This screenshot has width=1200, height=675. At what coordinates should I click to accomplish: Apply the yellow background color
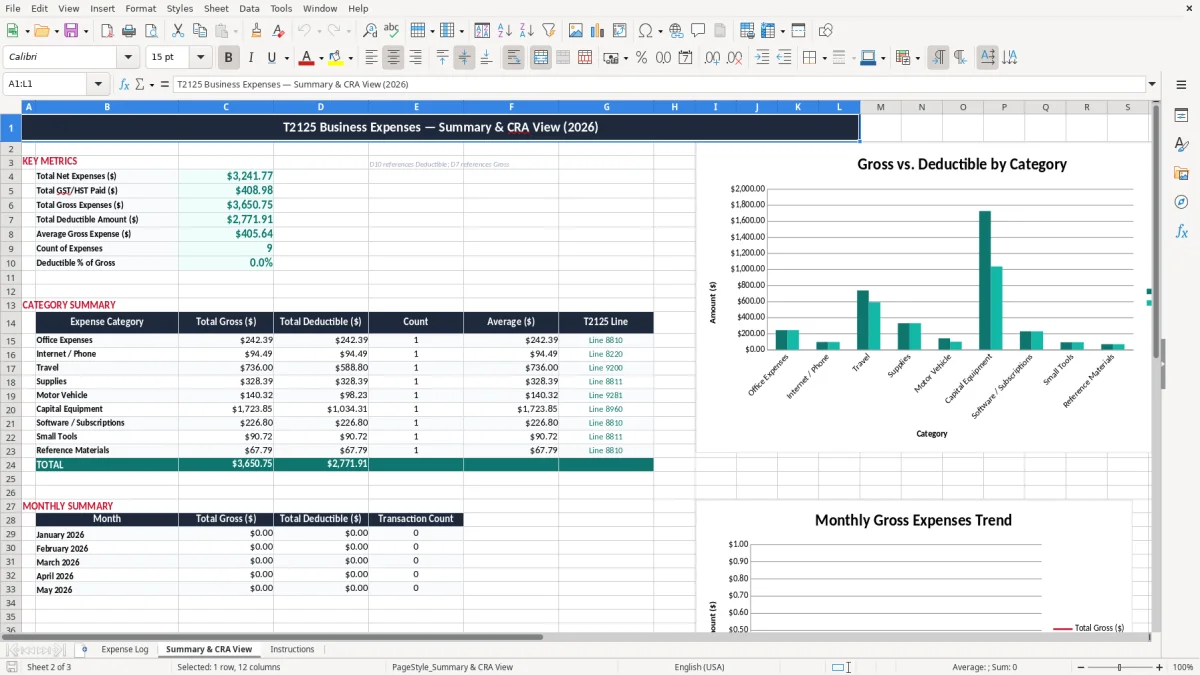[x=336, y=58]
